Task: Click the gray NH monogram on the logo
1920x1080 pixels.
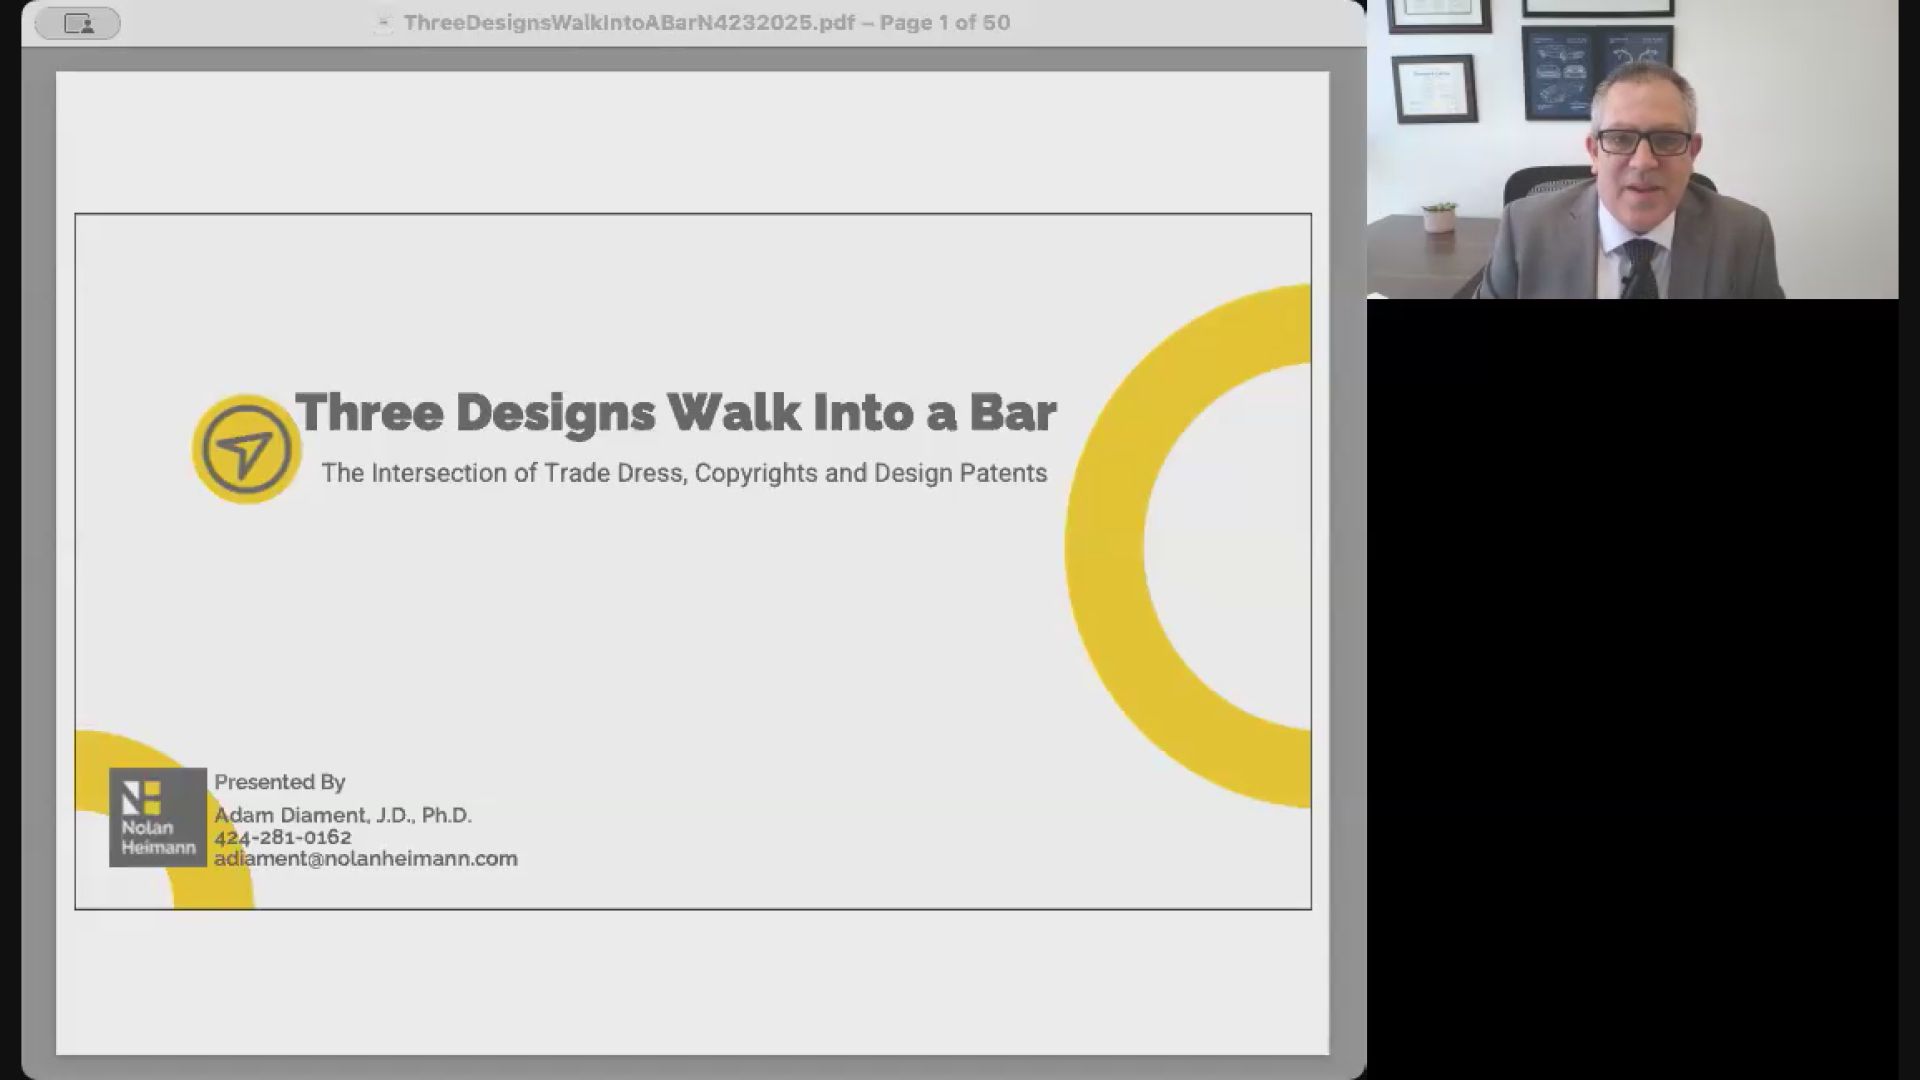Action: 143,796
